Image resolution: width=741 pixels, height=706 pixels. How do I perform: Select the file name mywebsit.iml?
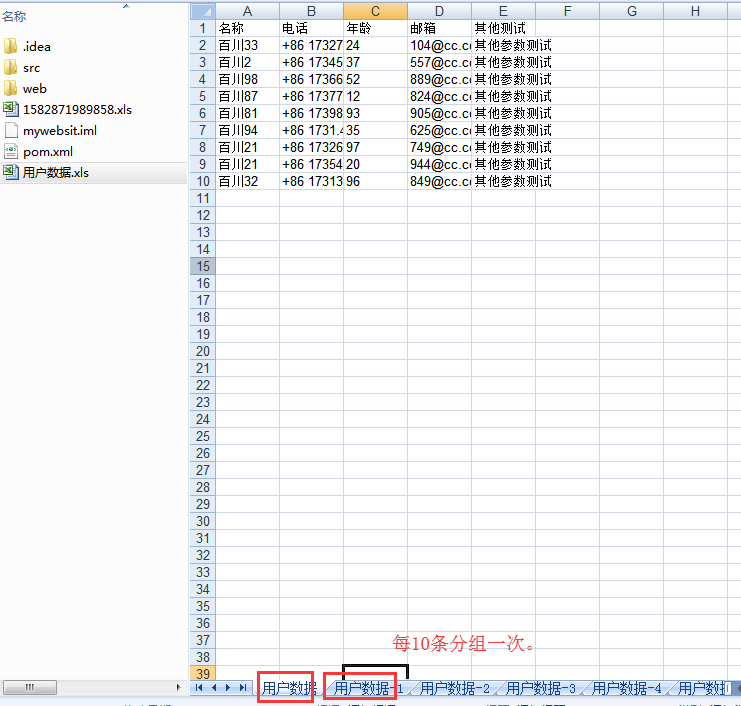60,131
